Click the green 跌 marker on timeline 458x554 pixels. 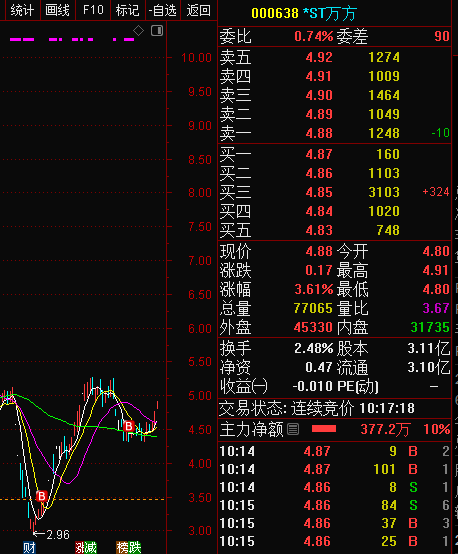click(135, 548)
